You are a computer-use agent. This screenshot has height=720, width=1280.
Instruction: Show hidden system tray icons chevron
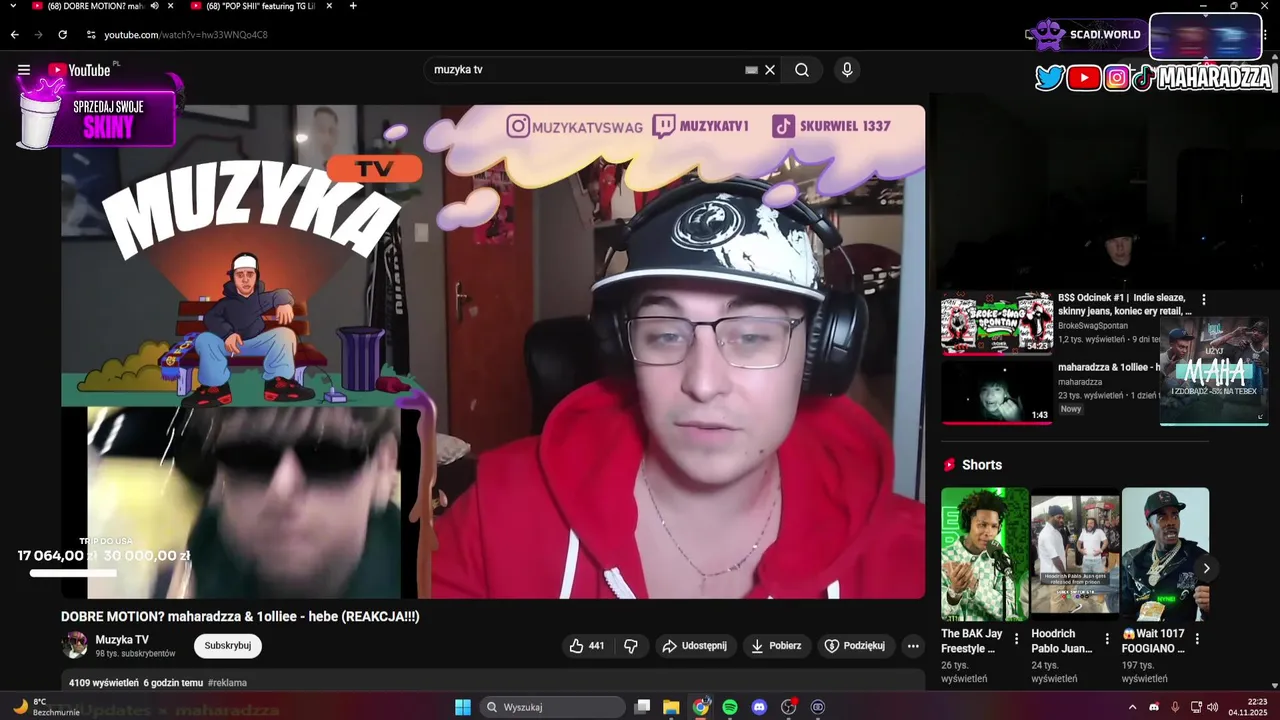(x=1132, y=707)
